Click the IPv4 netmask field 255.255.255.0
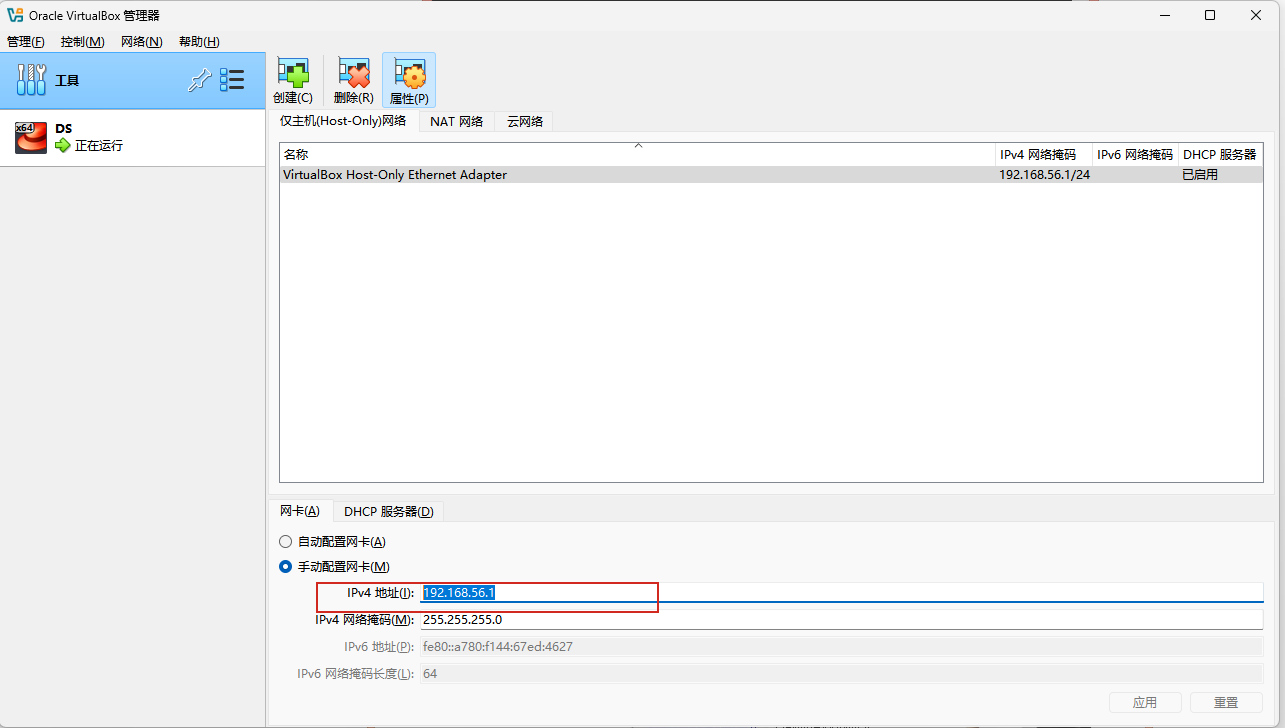This screenshot has height=728, width=1285. pos(842,620)
